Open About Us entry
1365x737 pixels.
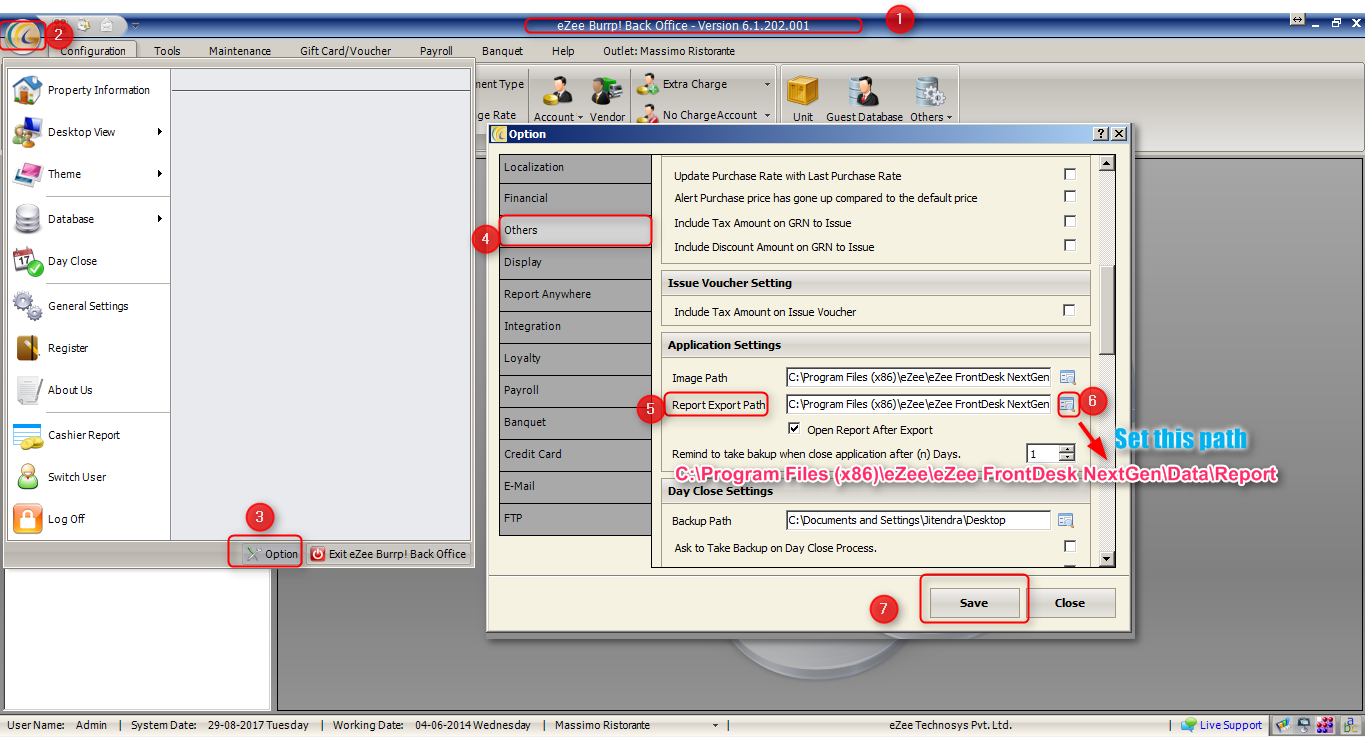88,390
